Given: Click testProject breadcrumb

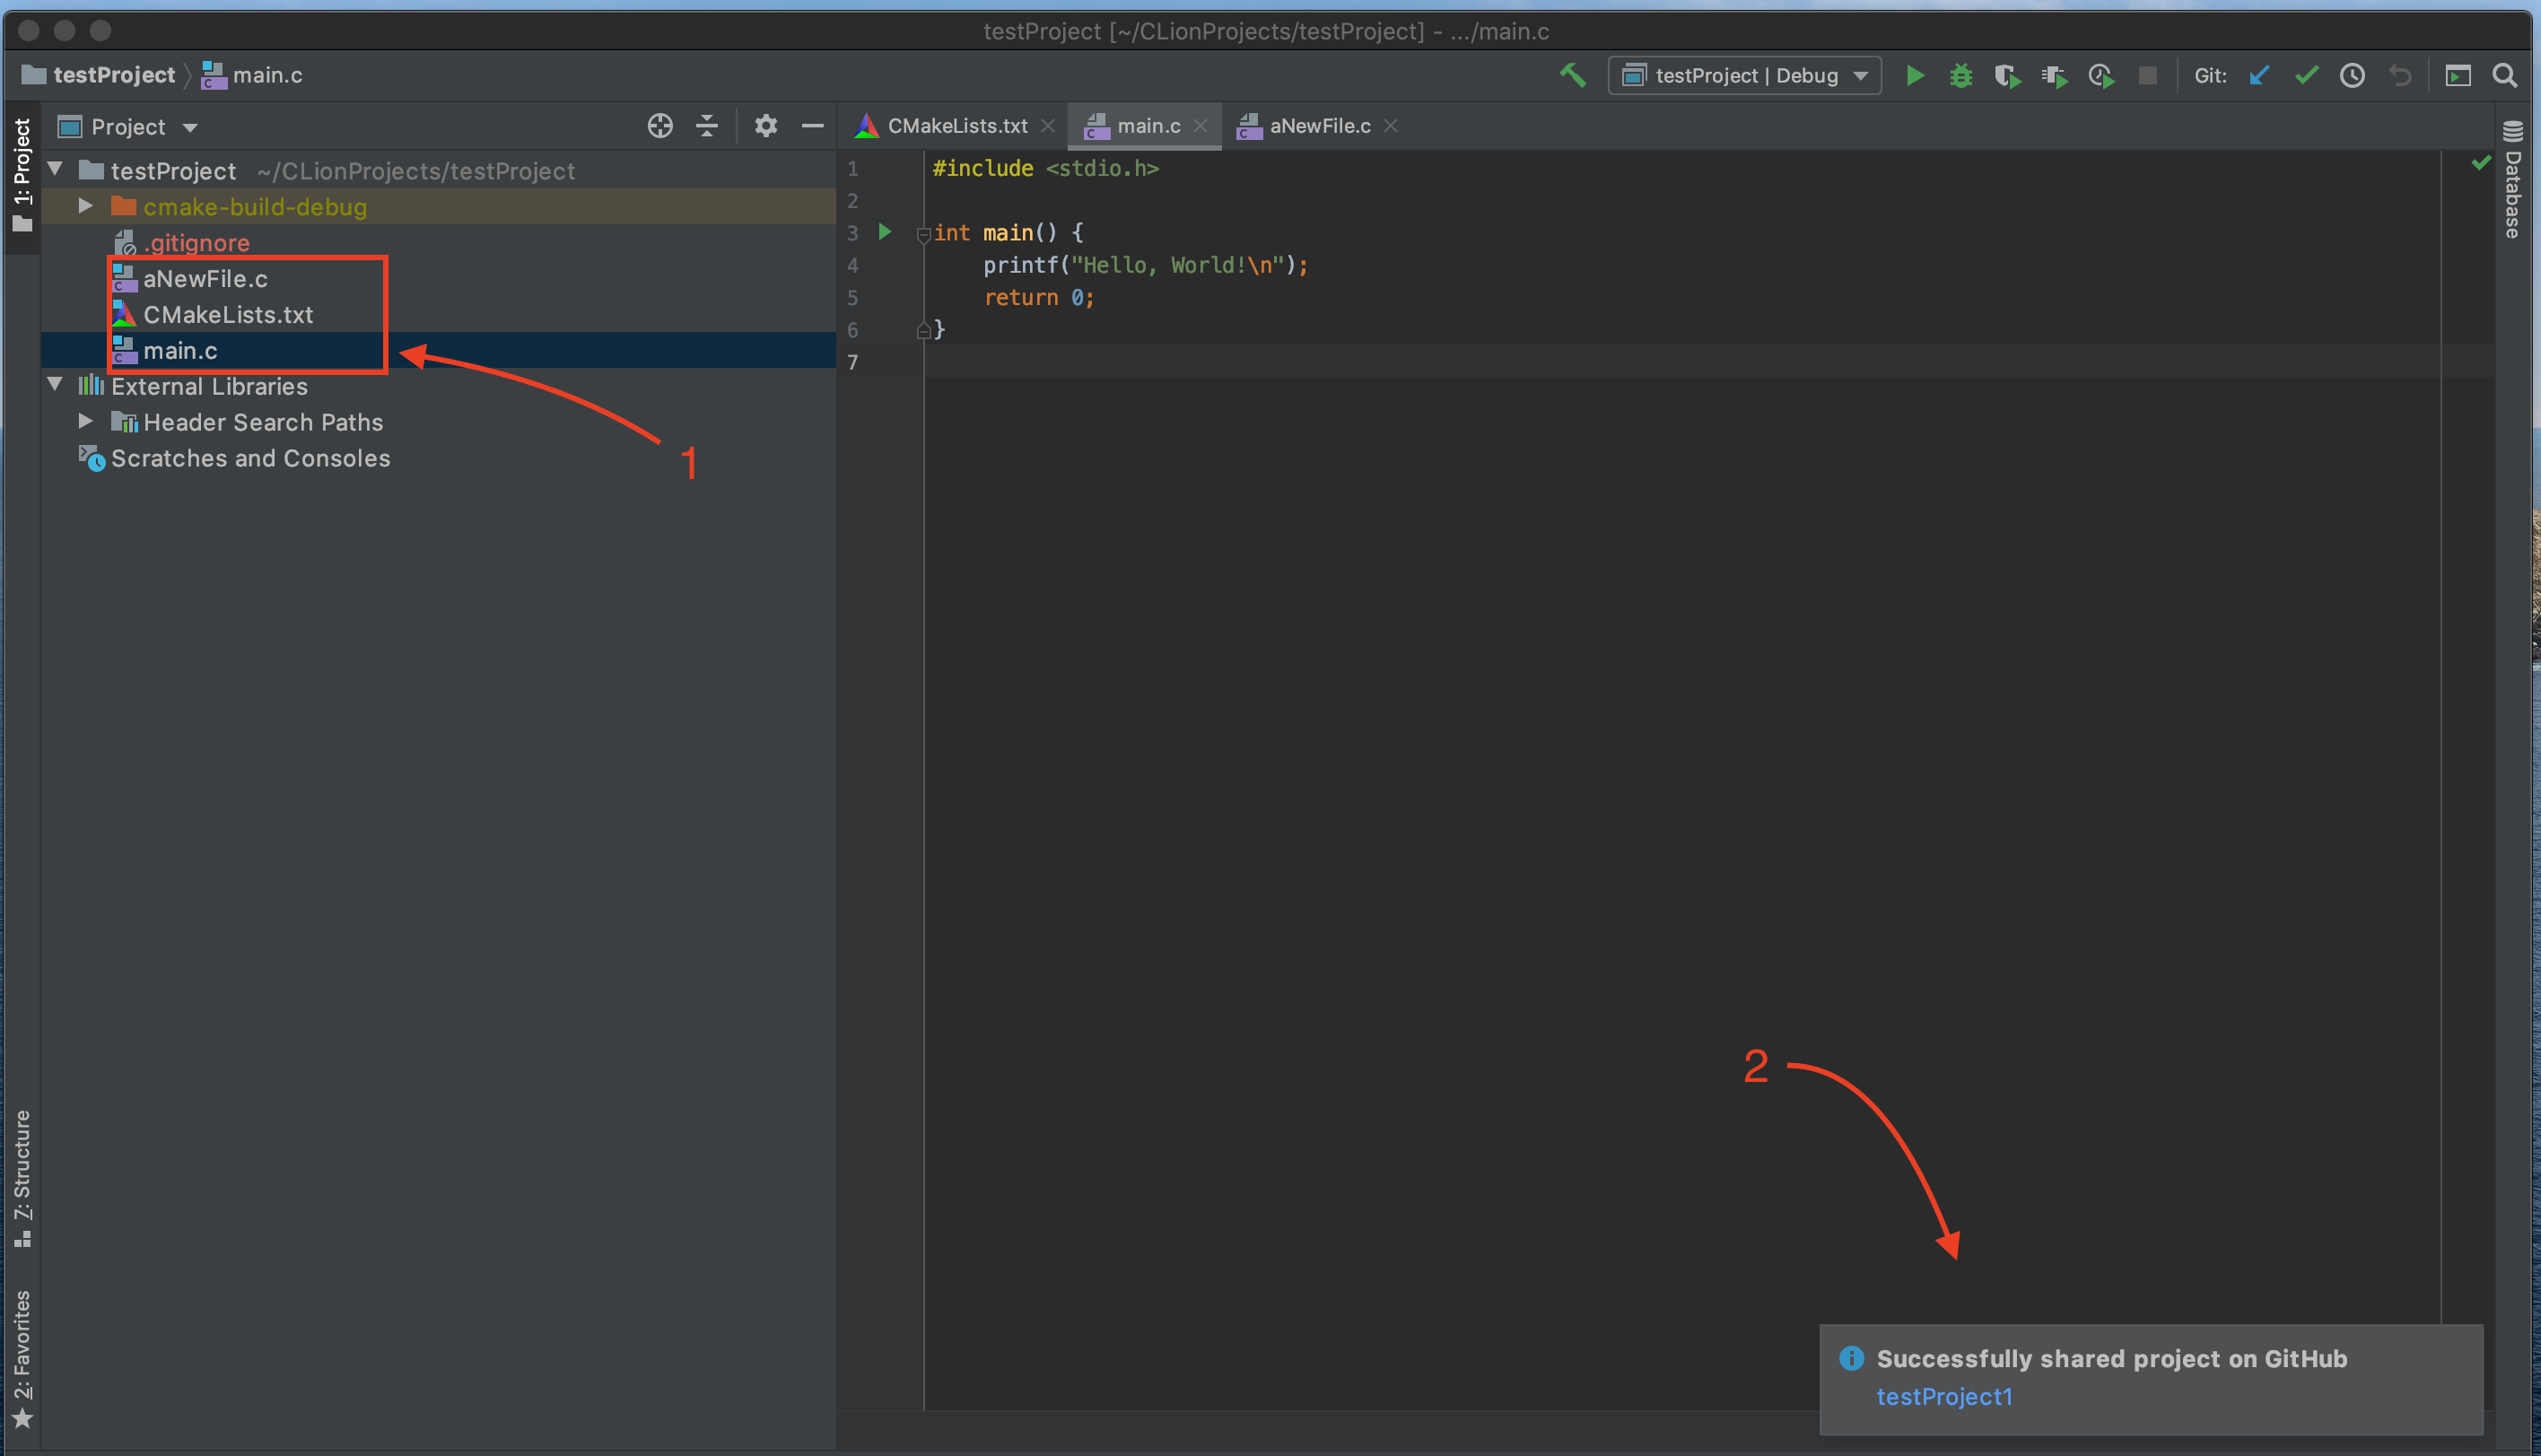Looking at the screenshot, I should tap(100, 75).
